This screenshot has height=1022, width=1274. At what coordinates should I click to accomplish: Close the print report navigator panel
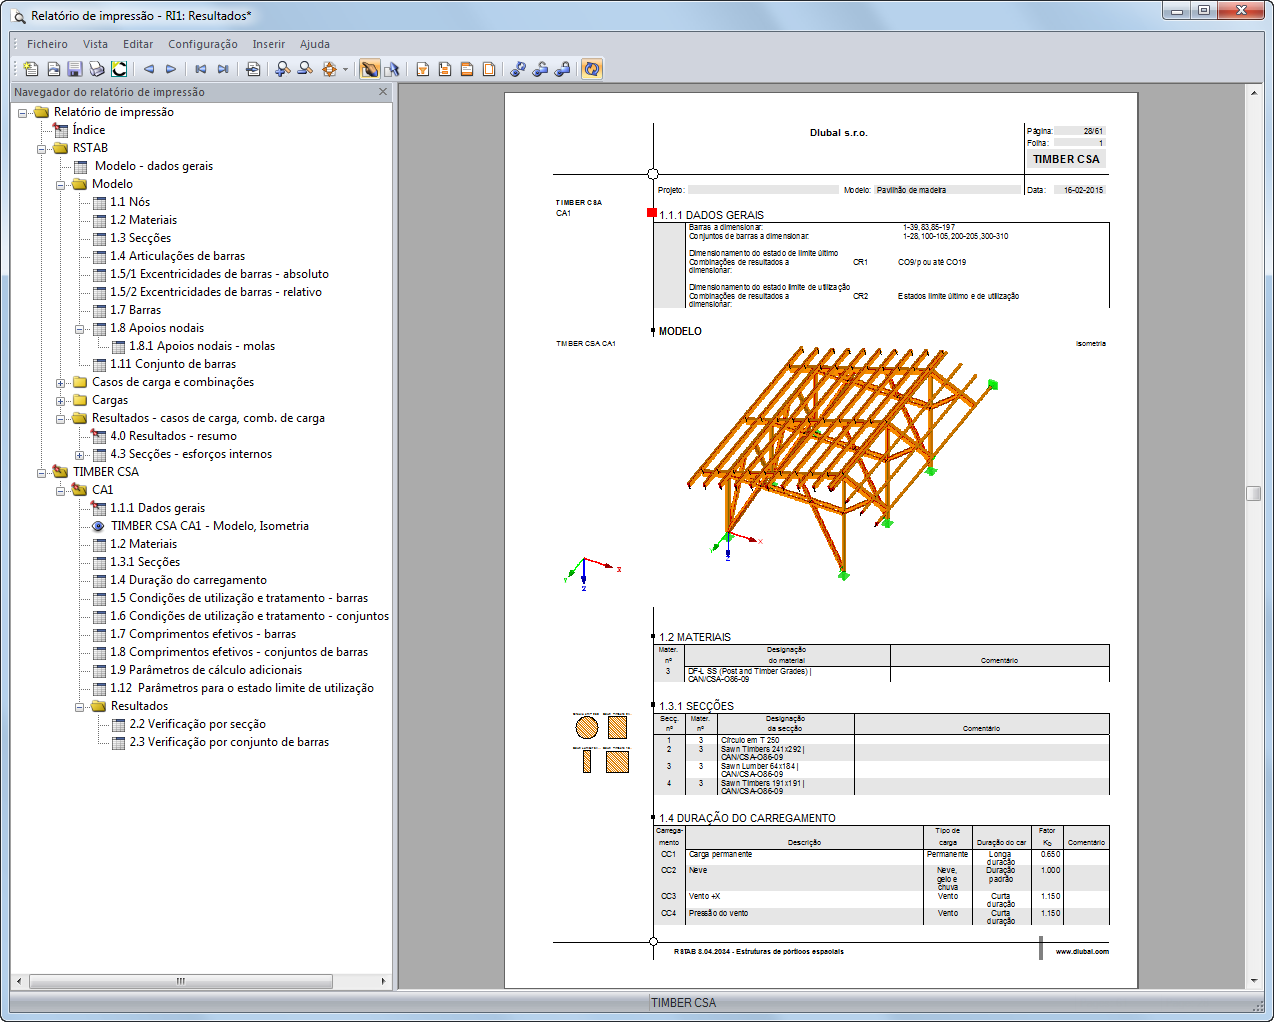pyautogui.click(x=383, y=91)
